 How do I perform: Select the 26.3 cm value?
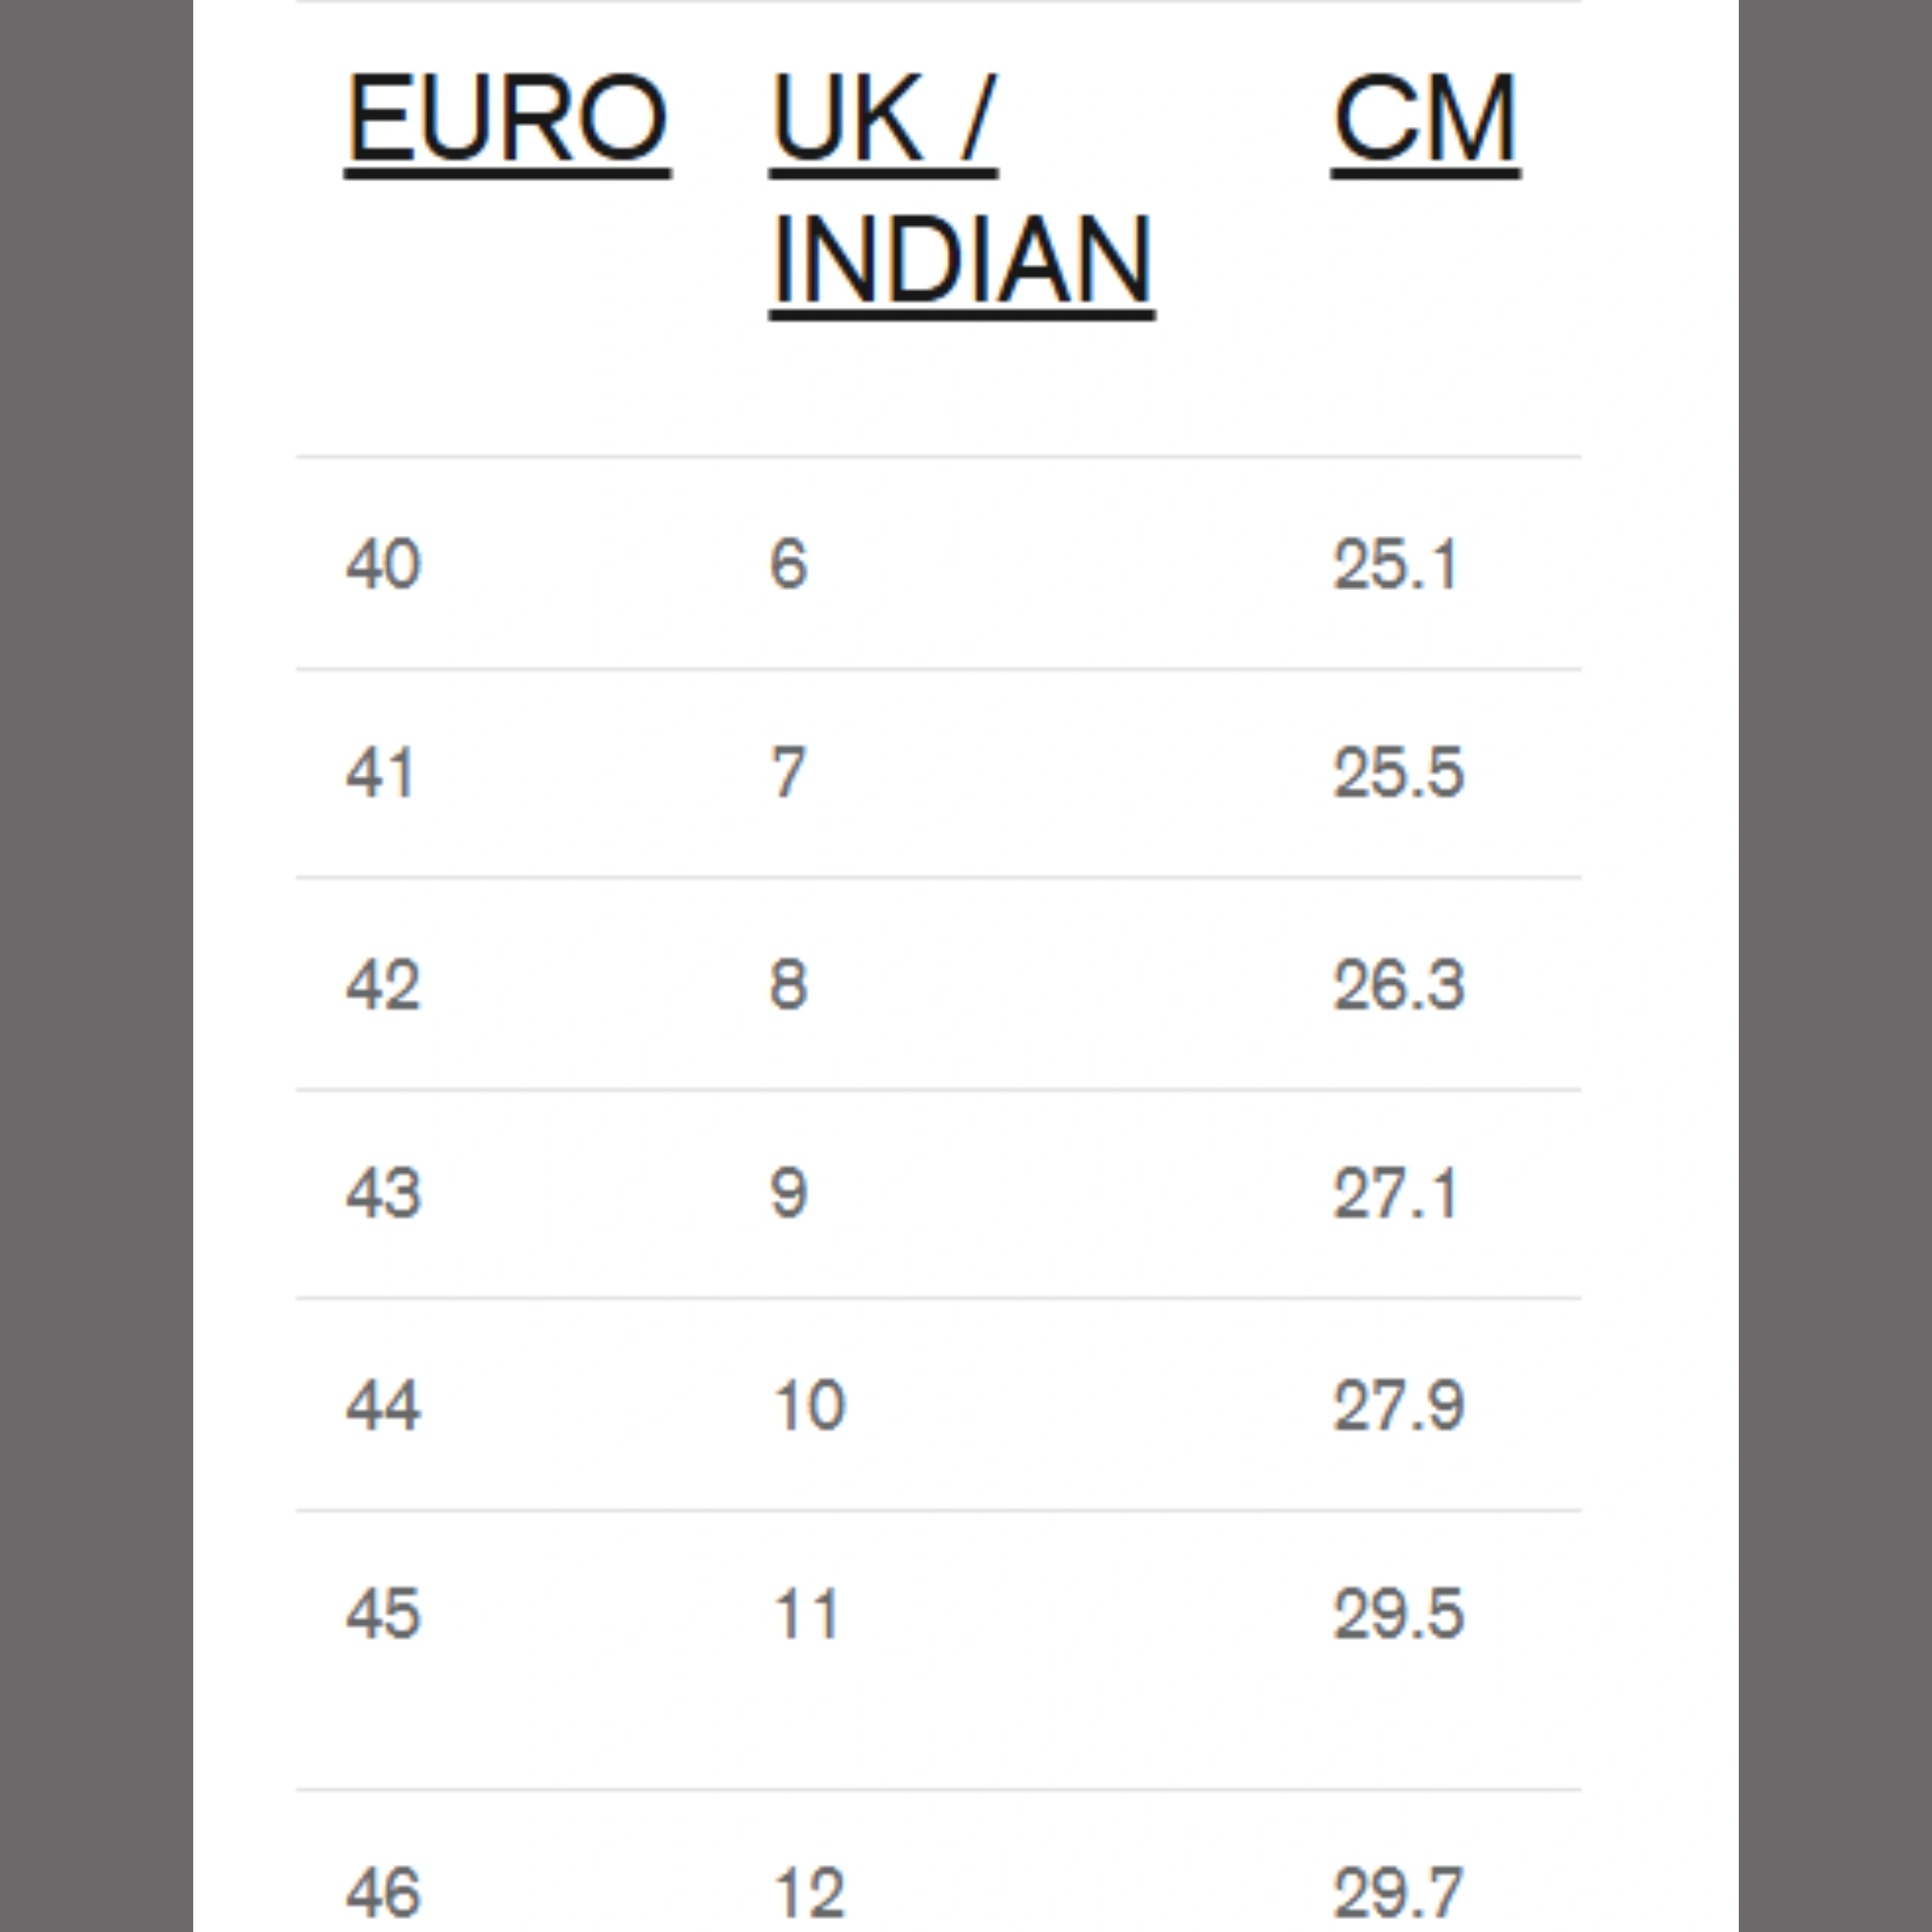tap(1398, 985)
